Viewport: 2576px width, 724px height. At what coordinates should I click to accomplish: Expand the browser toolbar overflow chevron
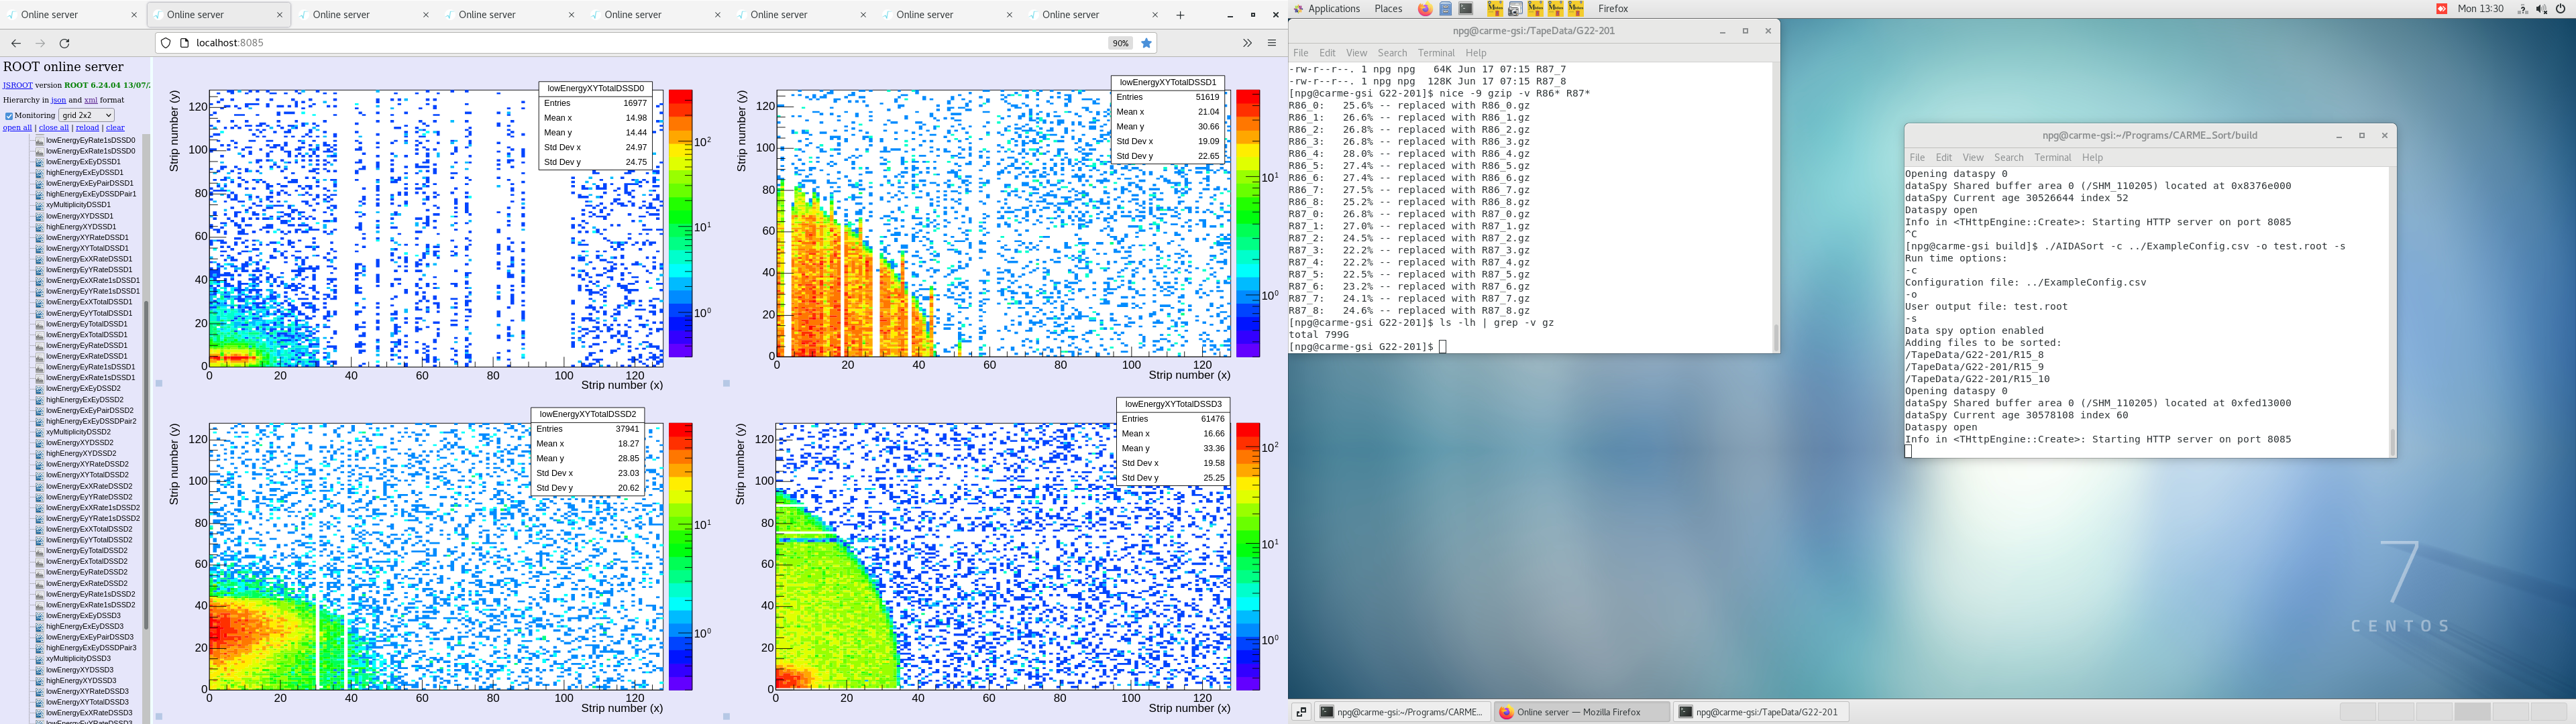[x=1247, y=43]
